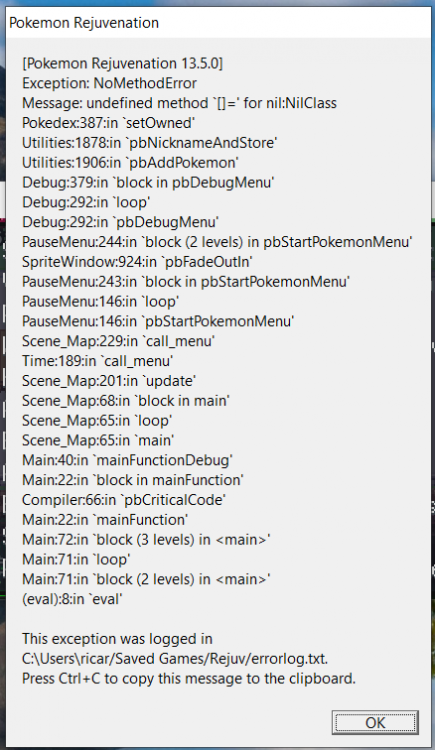Click the (eval):8:in eval line

[x=72, y=599]
